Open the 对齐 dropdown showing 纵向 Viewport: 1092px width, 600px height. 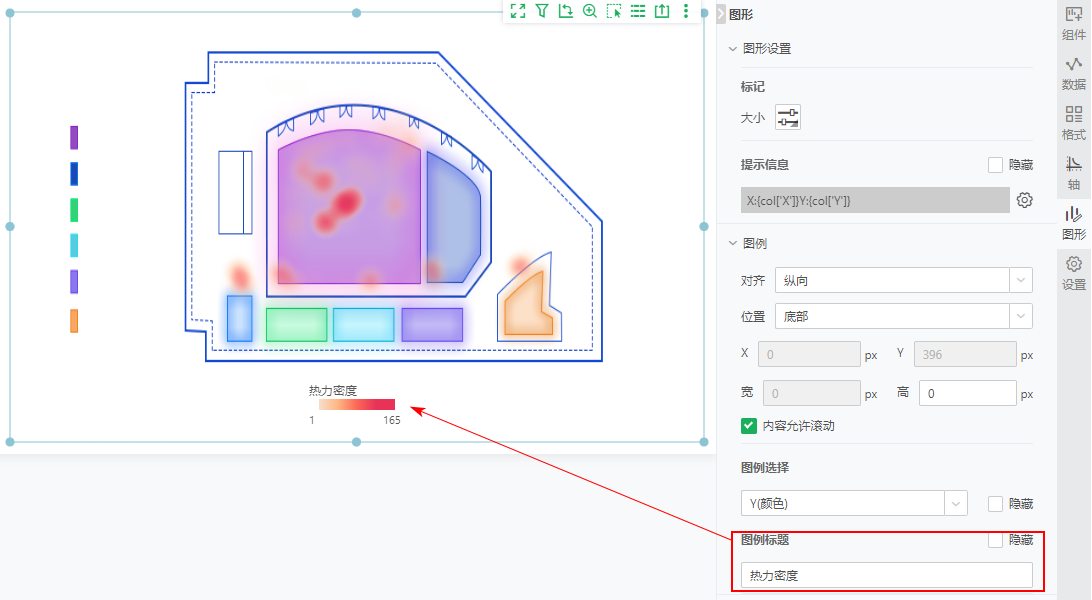tap(903, 280)
